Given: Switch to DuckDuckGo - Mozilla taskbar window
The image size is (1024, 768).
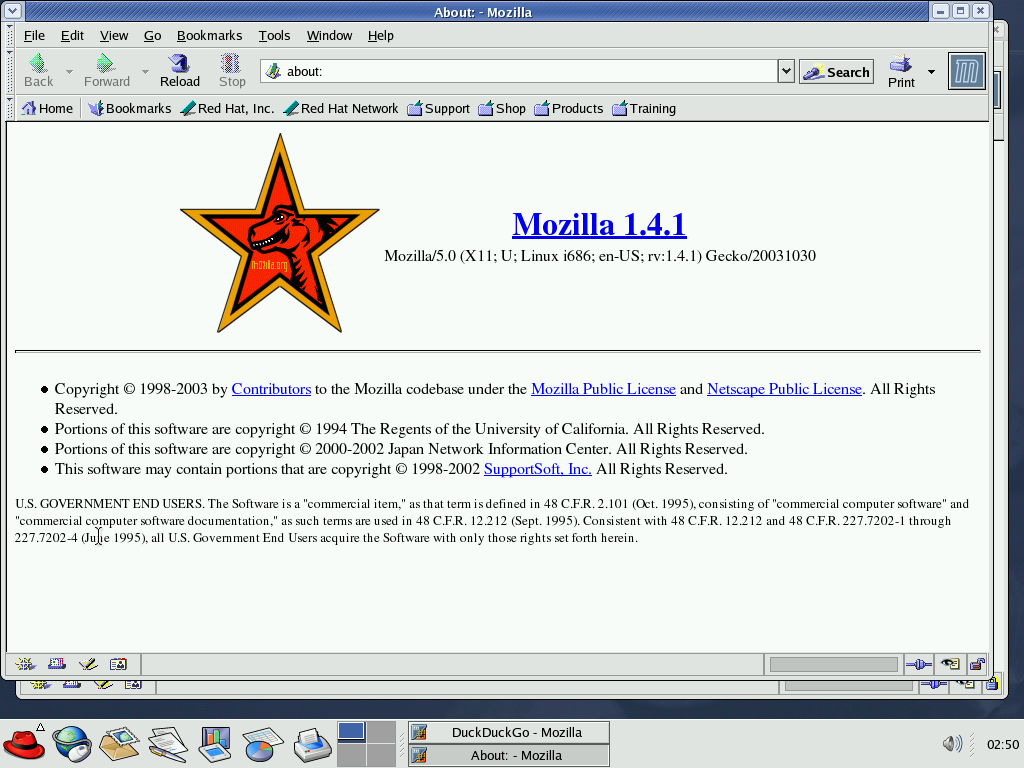Looking at the screenshot, I should click(509, 732).
